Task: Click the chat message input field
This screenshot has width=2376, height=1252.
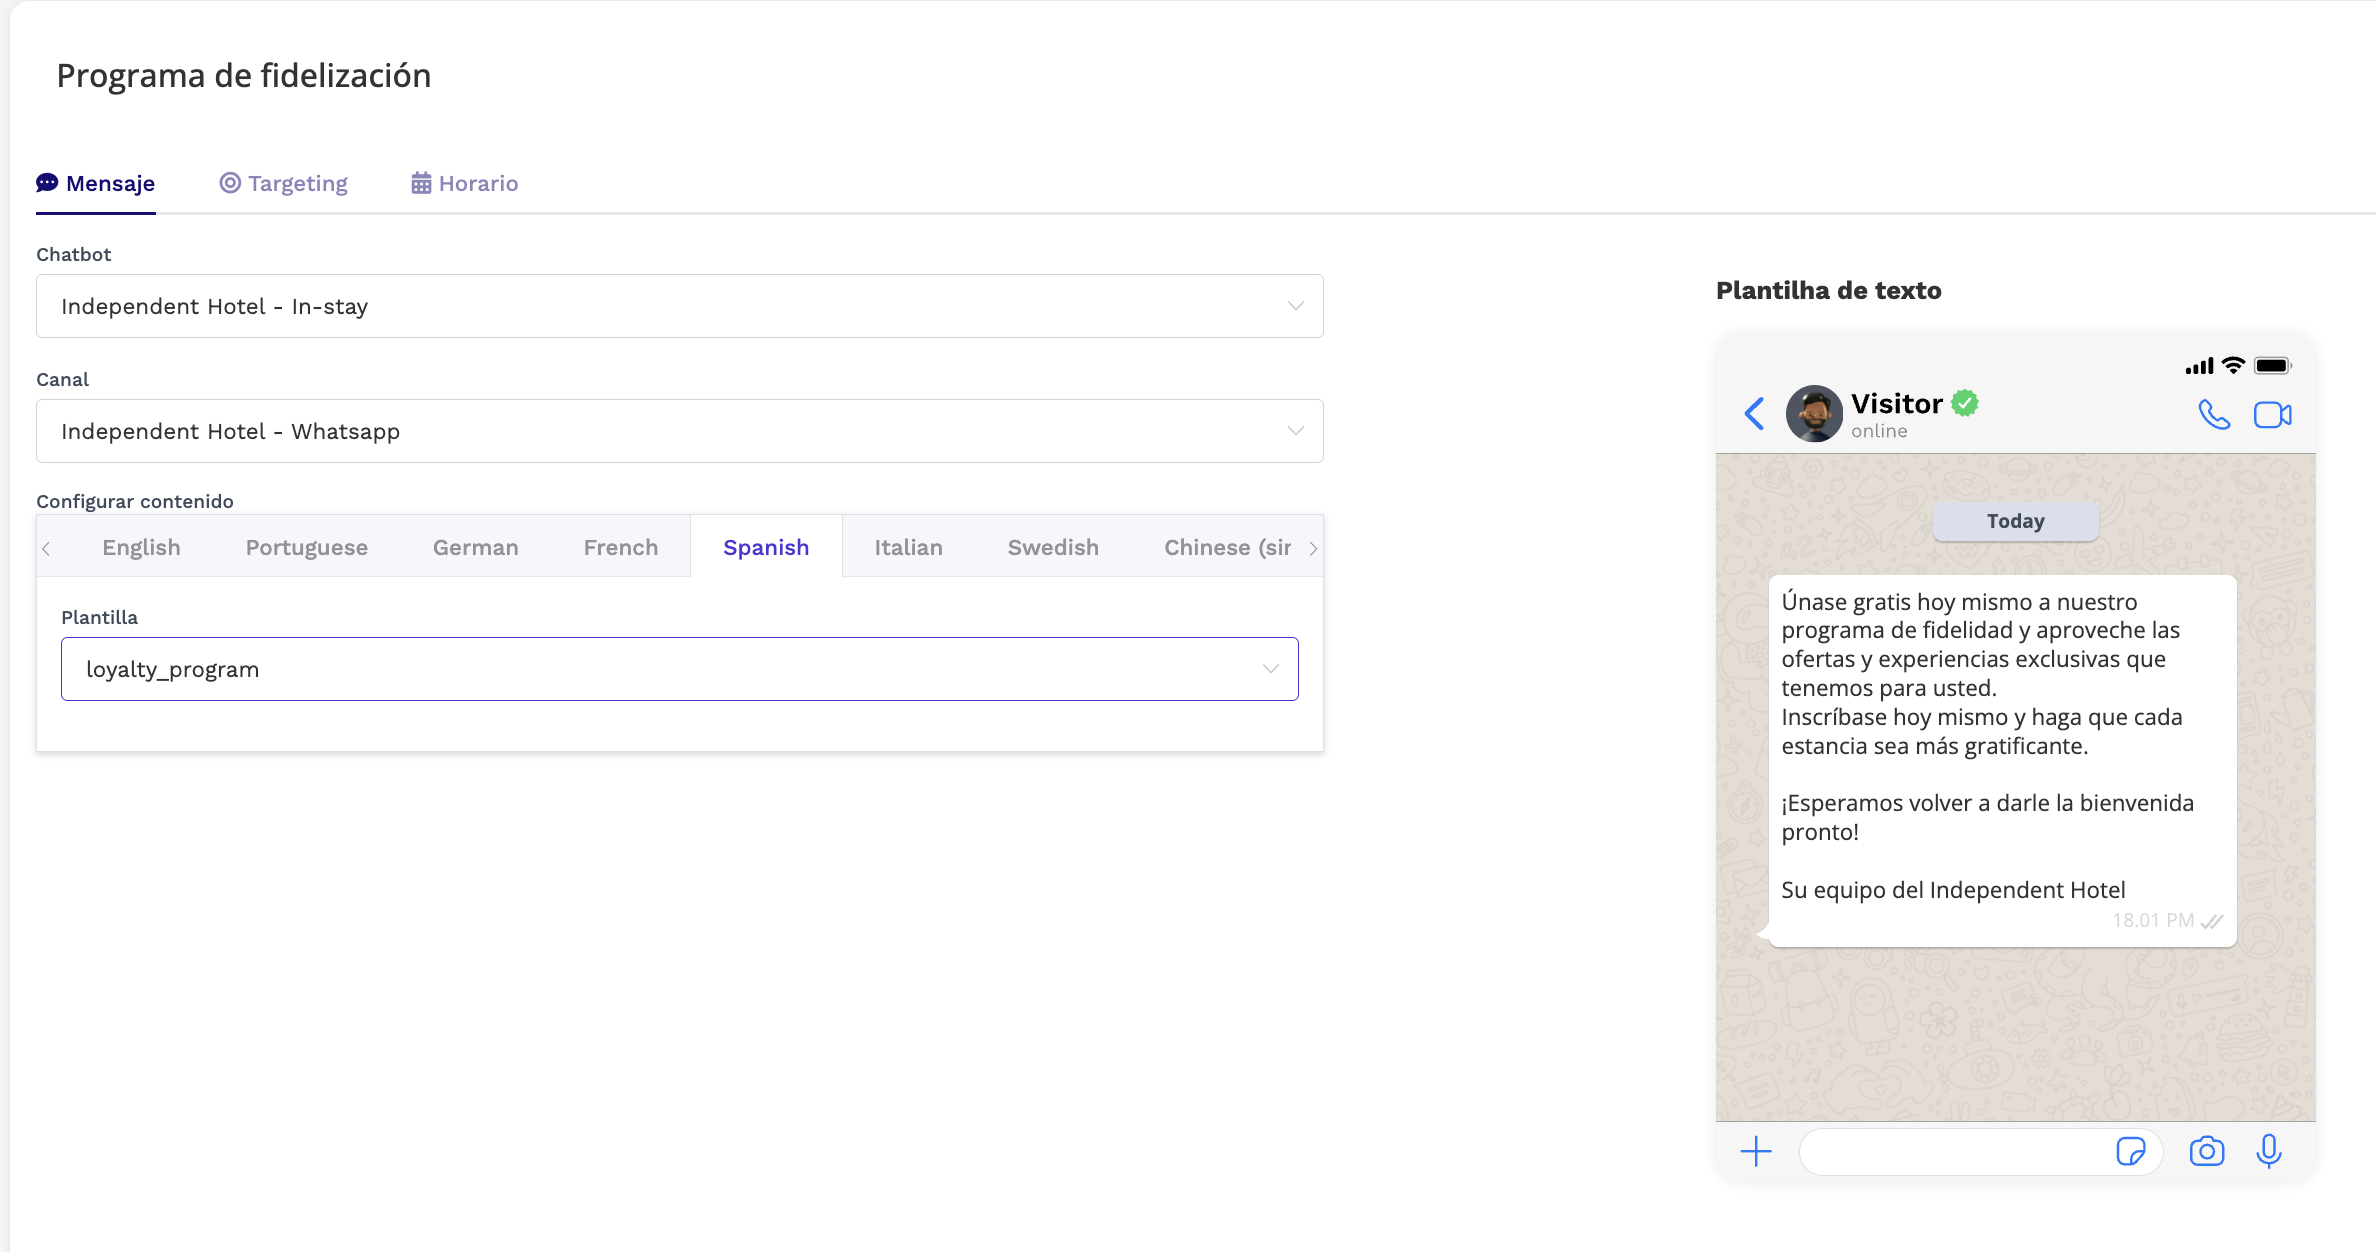Action: [1980, 1152]
